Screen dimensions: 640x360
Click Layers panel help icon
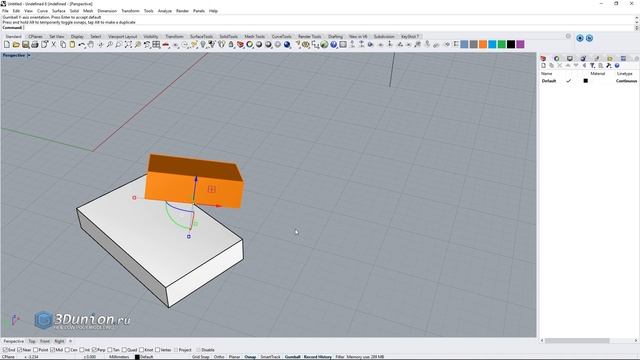click(617, 65)
